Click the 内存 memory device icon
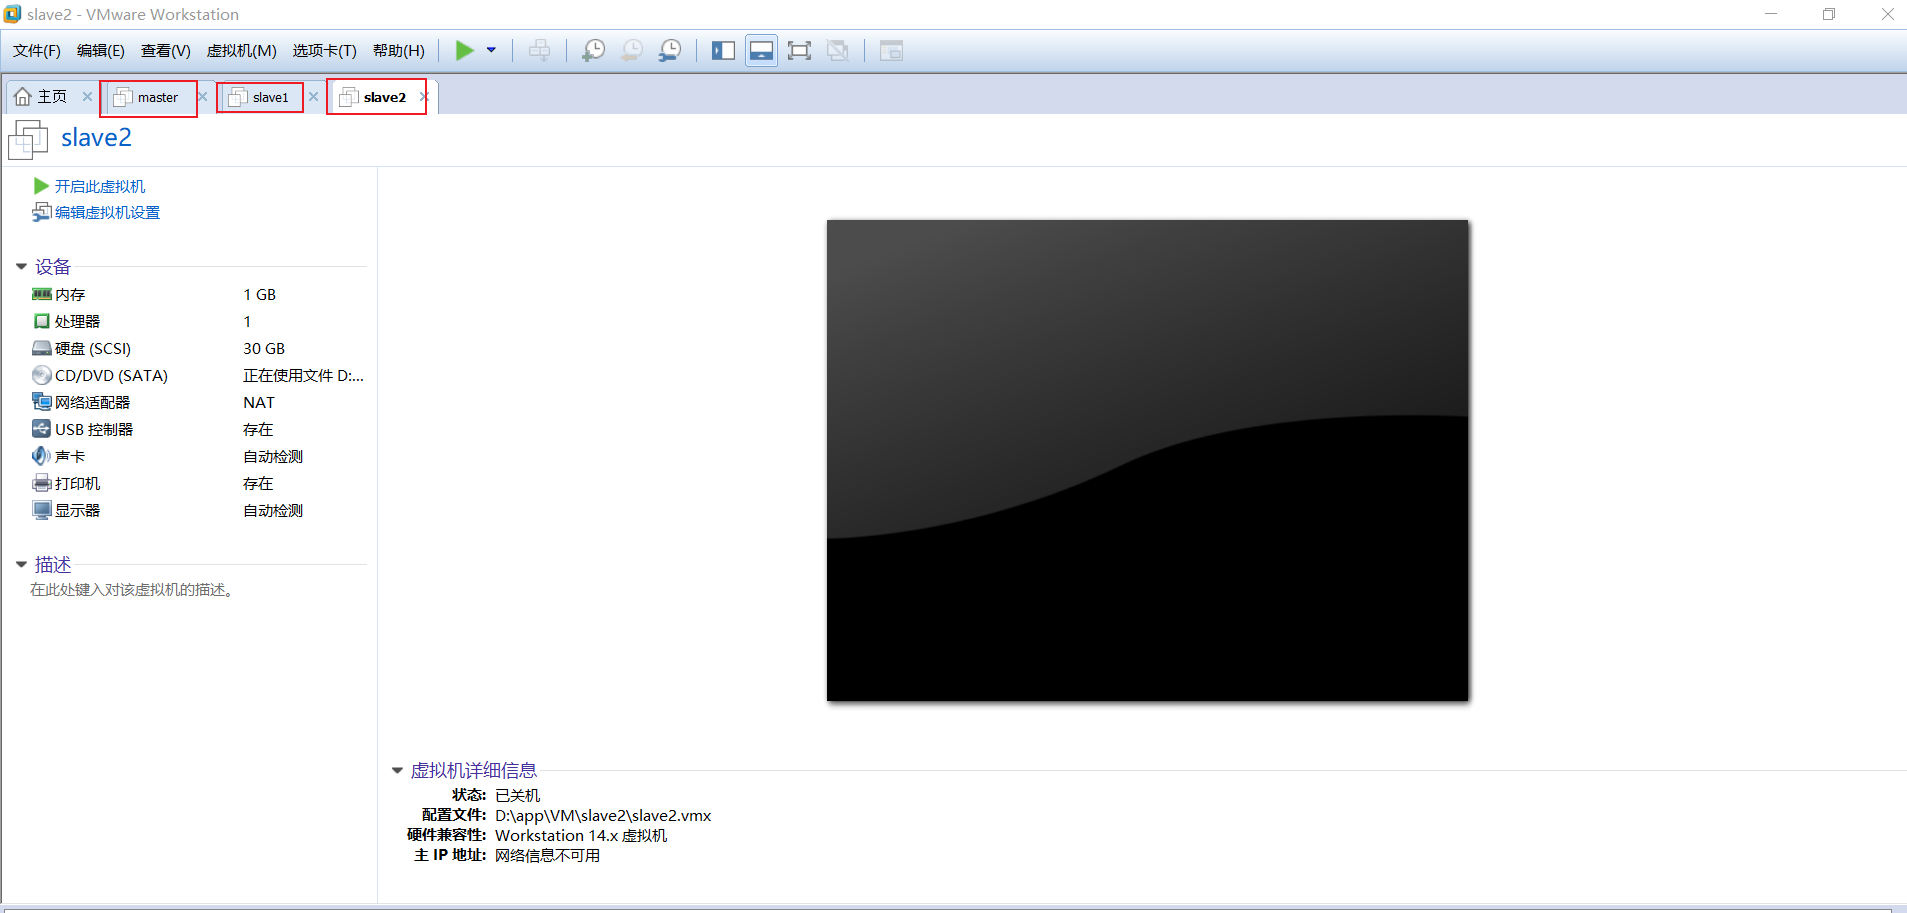Viewport: 1907px width, 913px height. click(42, 294)
